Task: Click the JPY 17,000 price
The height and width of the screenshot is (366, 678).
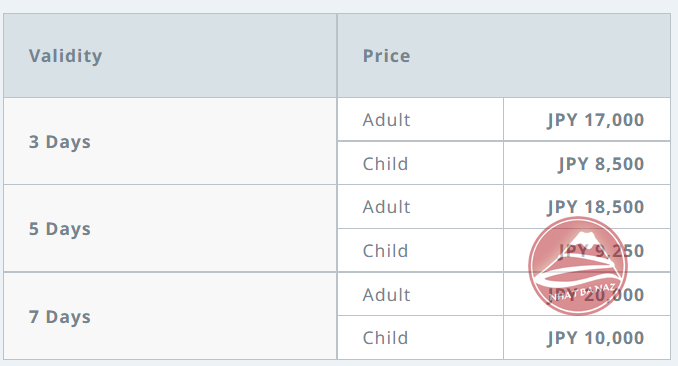Action: (x=596, y=120)
